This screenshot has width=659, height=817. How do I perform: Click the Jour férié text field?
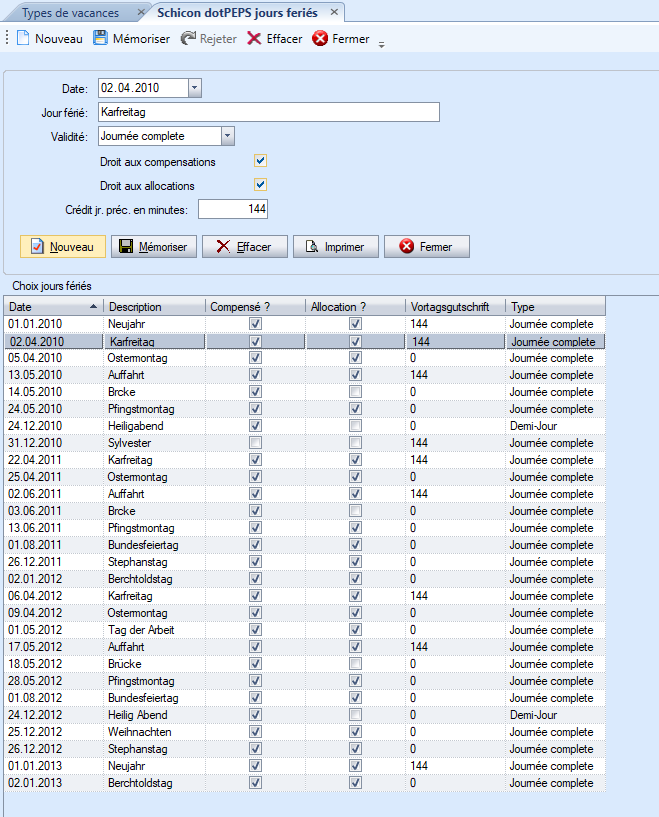coord(268,112)
